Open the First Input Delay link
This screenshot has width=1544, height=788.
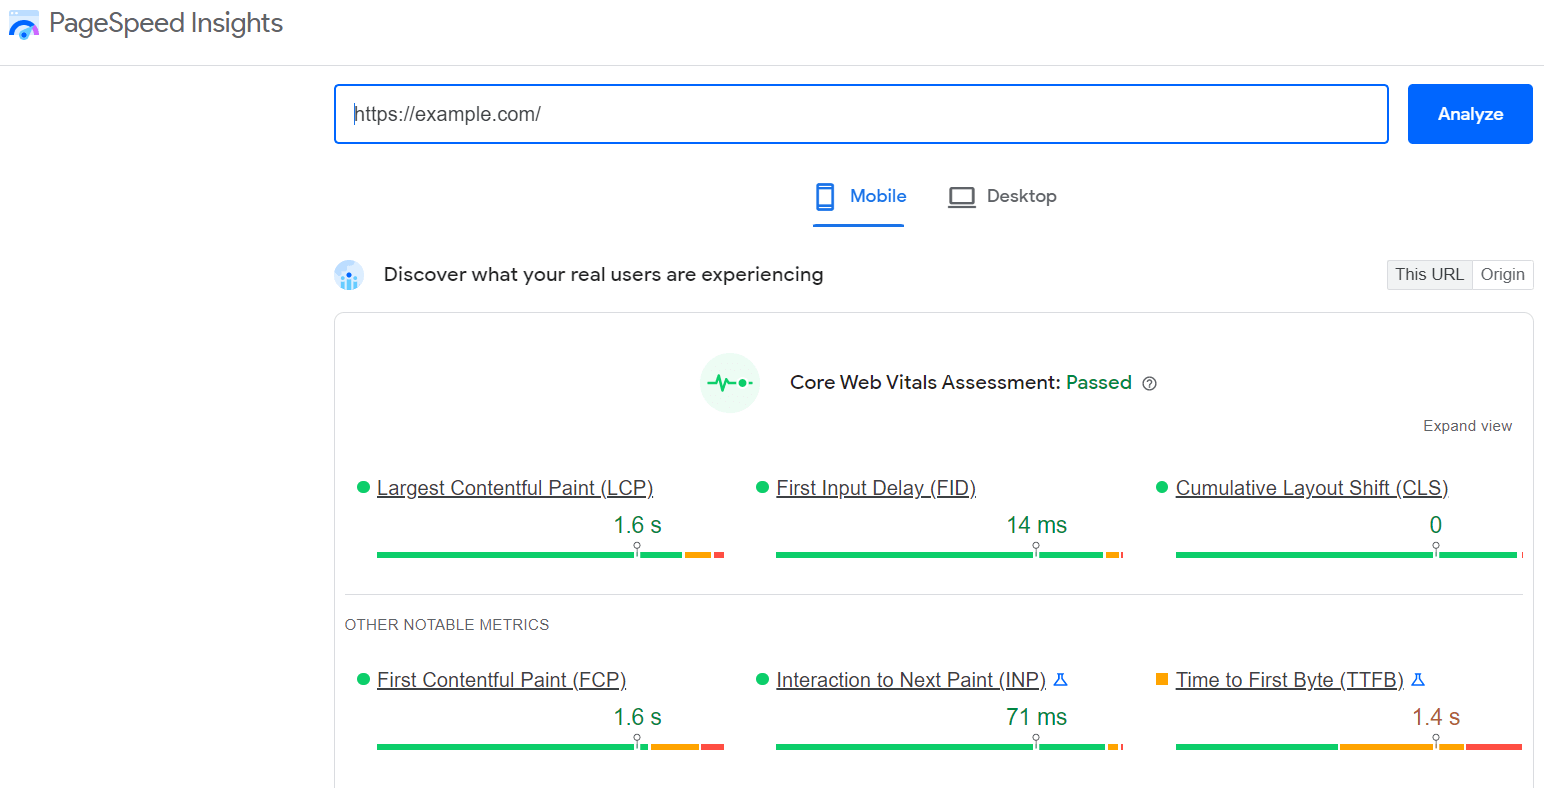(x=876, y=487)
